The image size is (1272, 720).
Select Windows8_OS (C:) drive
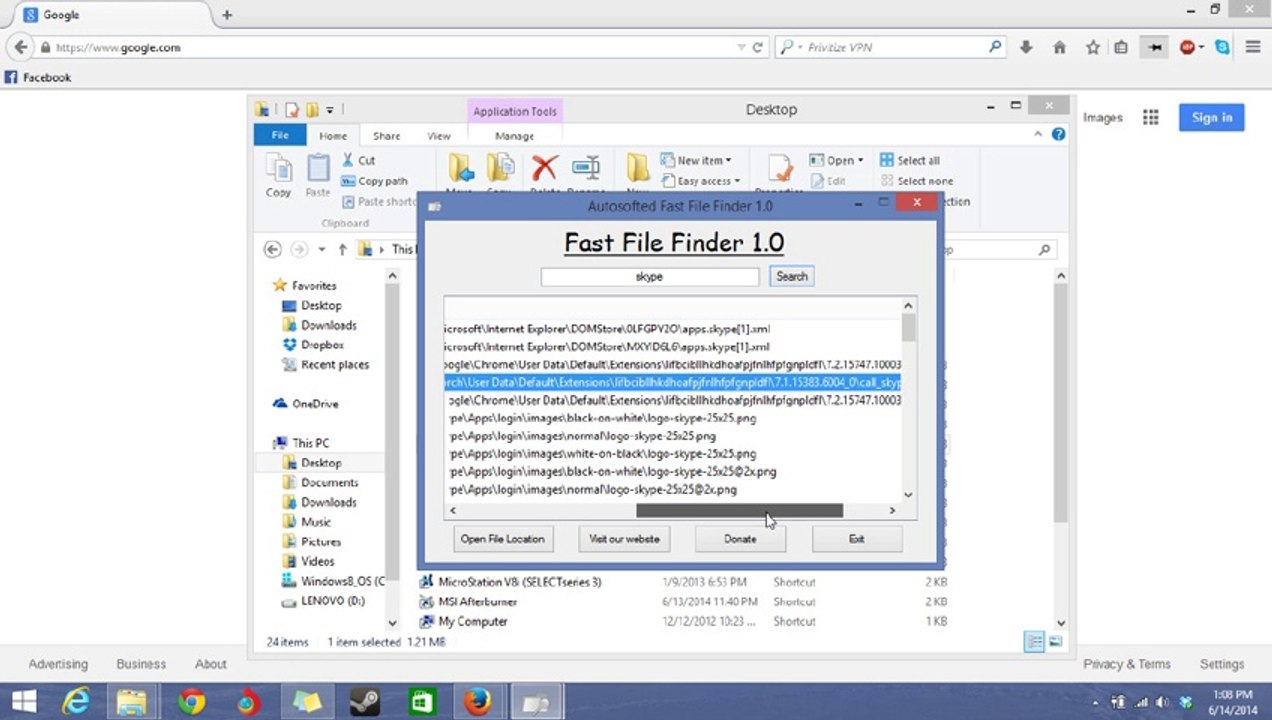(333, 581)
